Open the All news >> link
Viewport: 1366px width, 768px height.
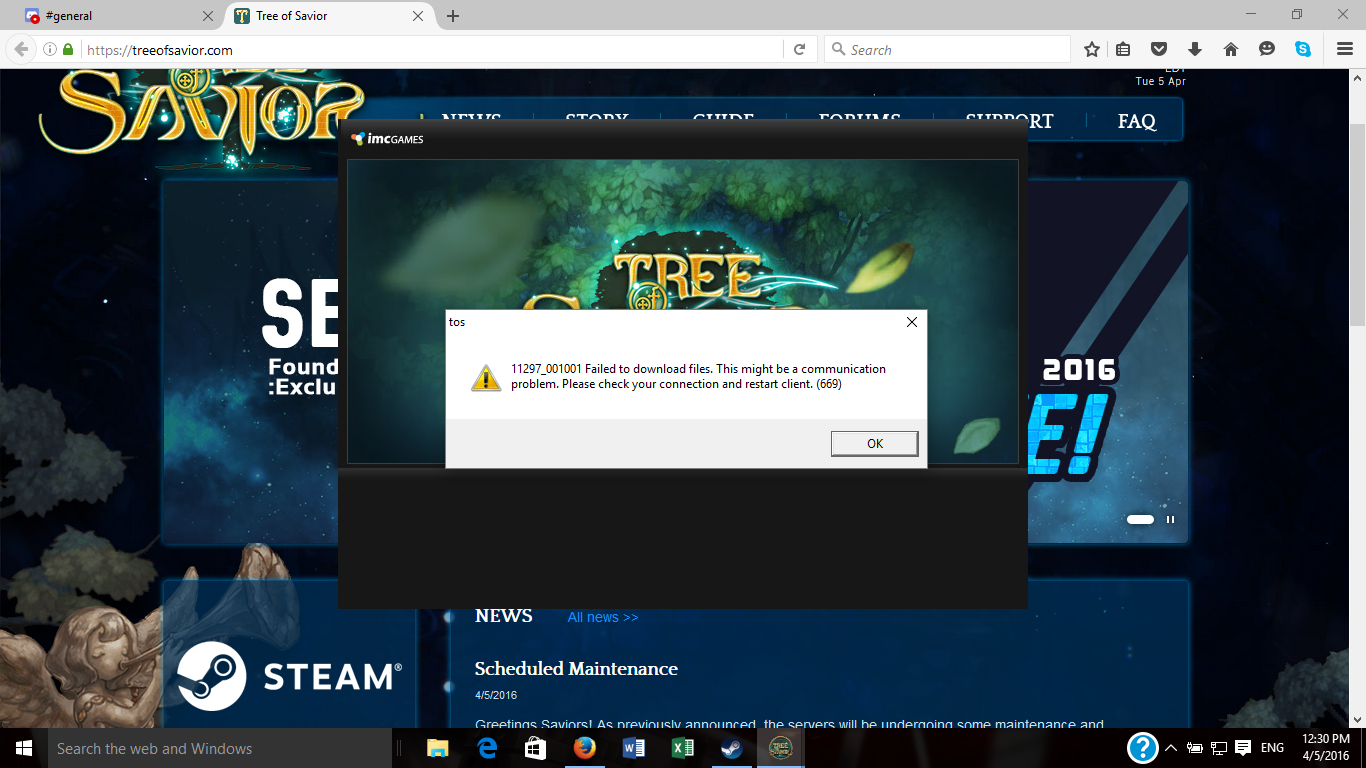click(602, 617)
